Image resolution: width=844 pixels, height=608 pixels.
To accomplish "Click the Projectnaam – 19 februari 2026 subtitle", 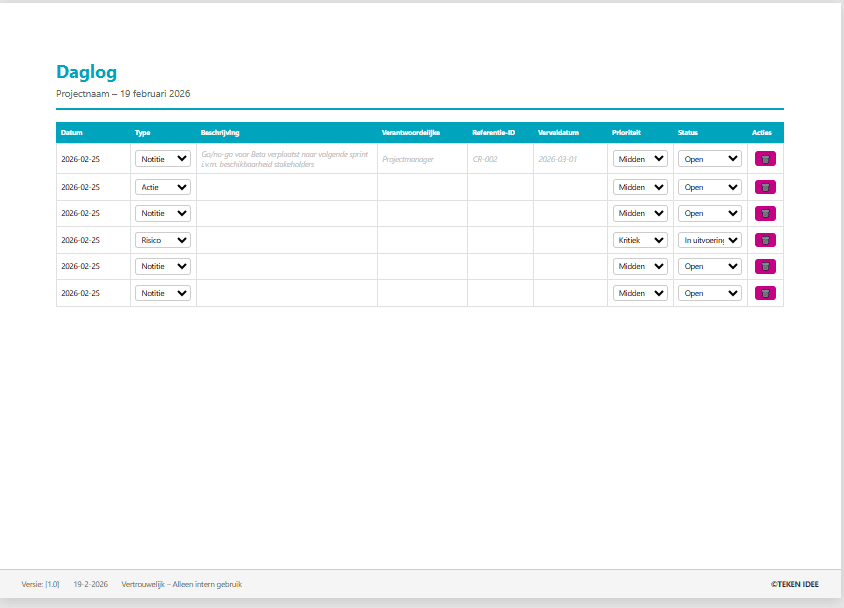I will click(x=123, y=94).
